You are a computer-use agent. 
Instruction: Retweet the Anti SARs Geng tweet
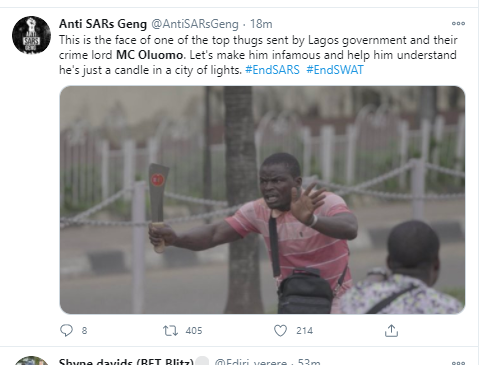(x=170, y=331)
